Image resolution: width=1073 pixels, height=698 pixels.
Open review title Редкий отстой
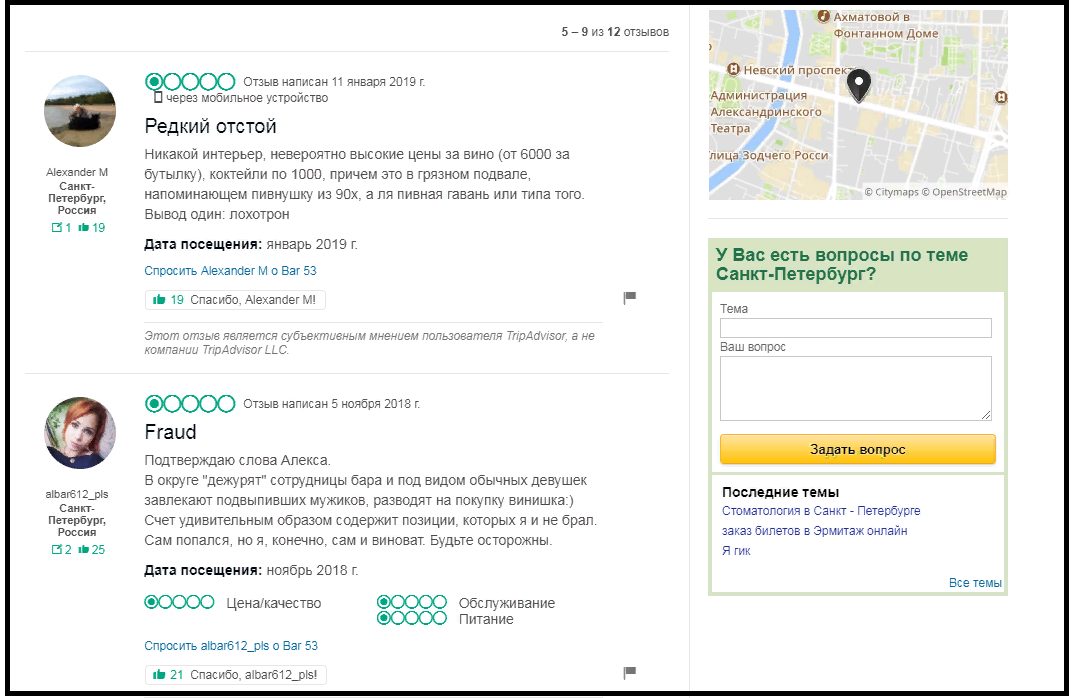pos(210,127)
